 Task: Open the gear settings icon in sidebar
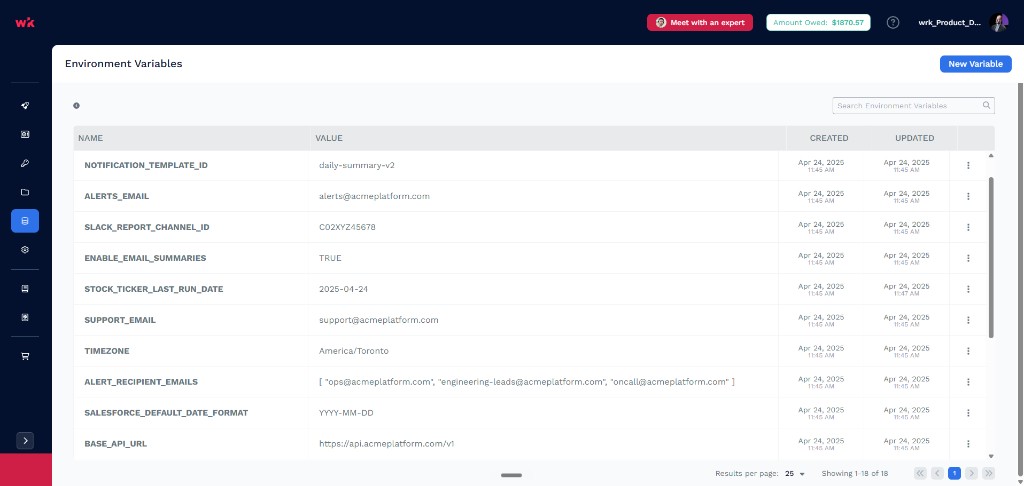(x=25, y=250)
